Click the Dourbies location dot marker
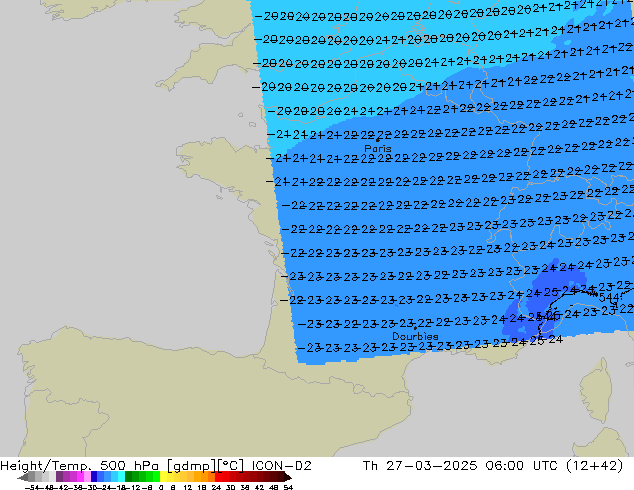Viewport: 634px width, 490px height. (415, 328)
